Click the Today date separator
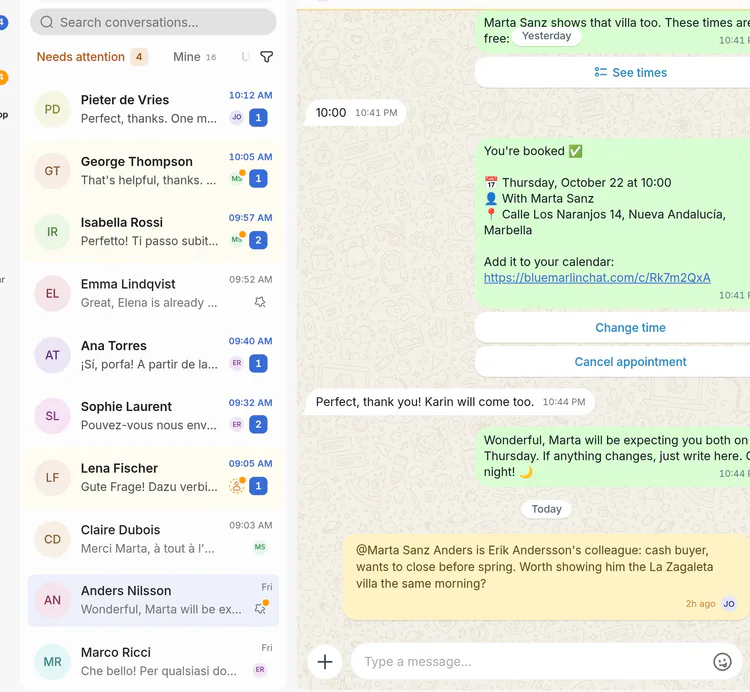This screenshot has height=692, width=750. pyautogui.click(x=546, y=509)
